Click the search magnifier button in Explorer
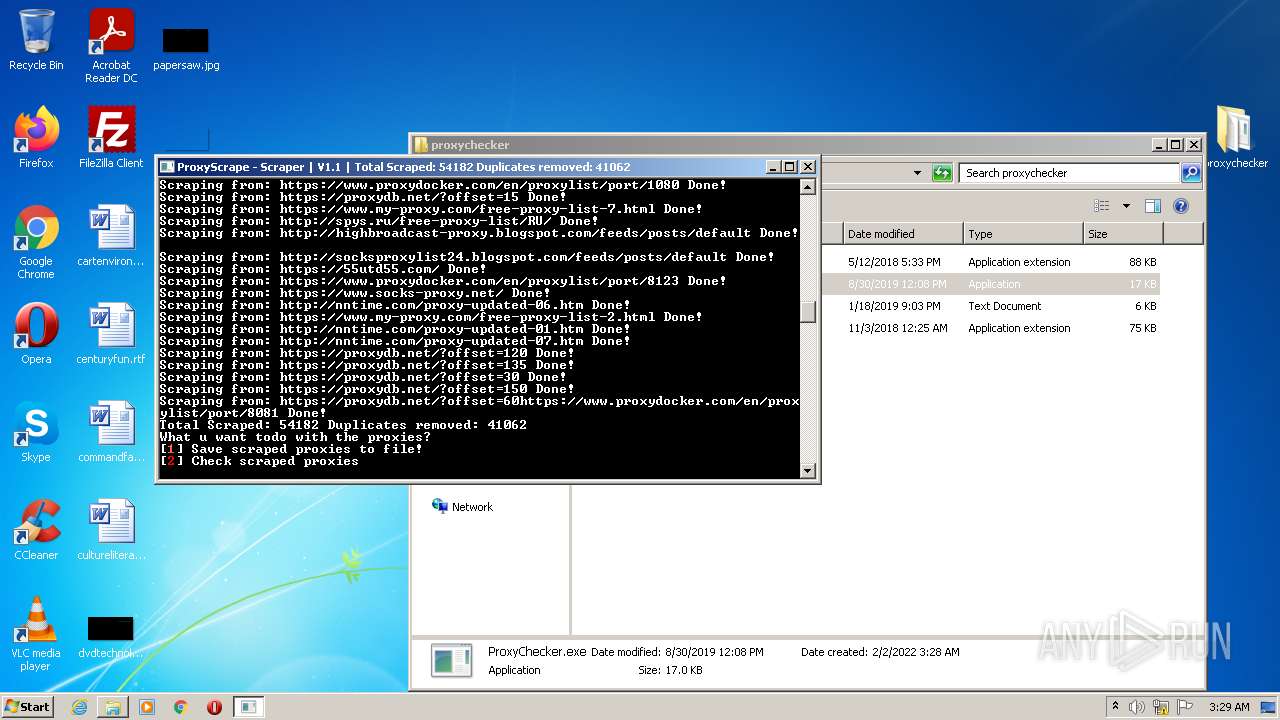Image resolution: width=1280 pixels, height=720 pixels. (1190, 173)
